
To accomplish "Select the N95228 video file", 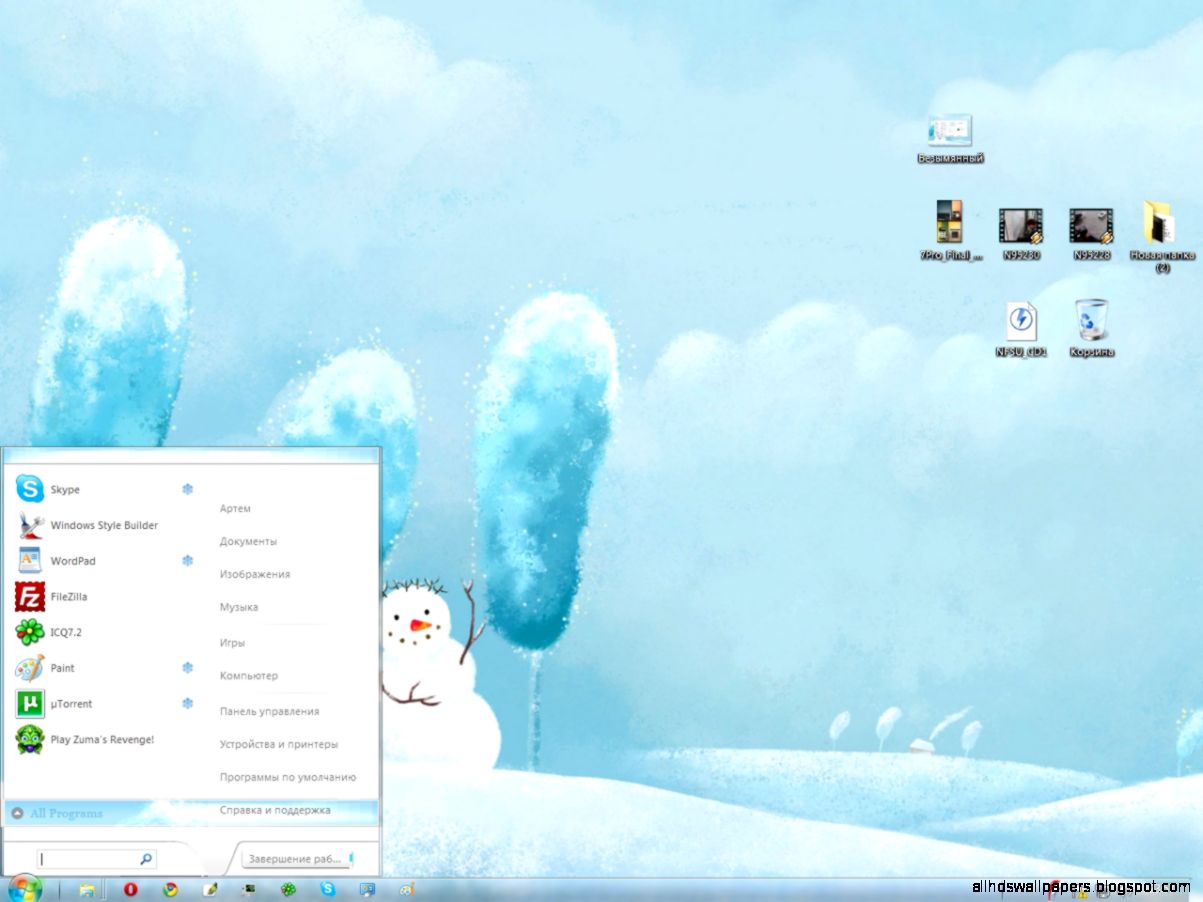I will click(x=1091, y=234).
